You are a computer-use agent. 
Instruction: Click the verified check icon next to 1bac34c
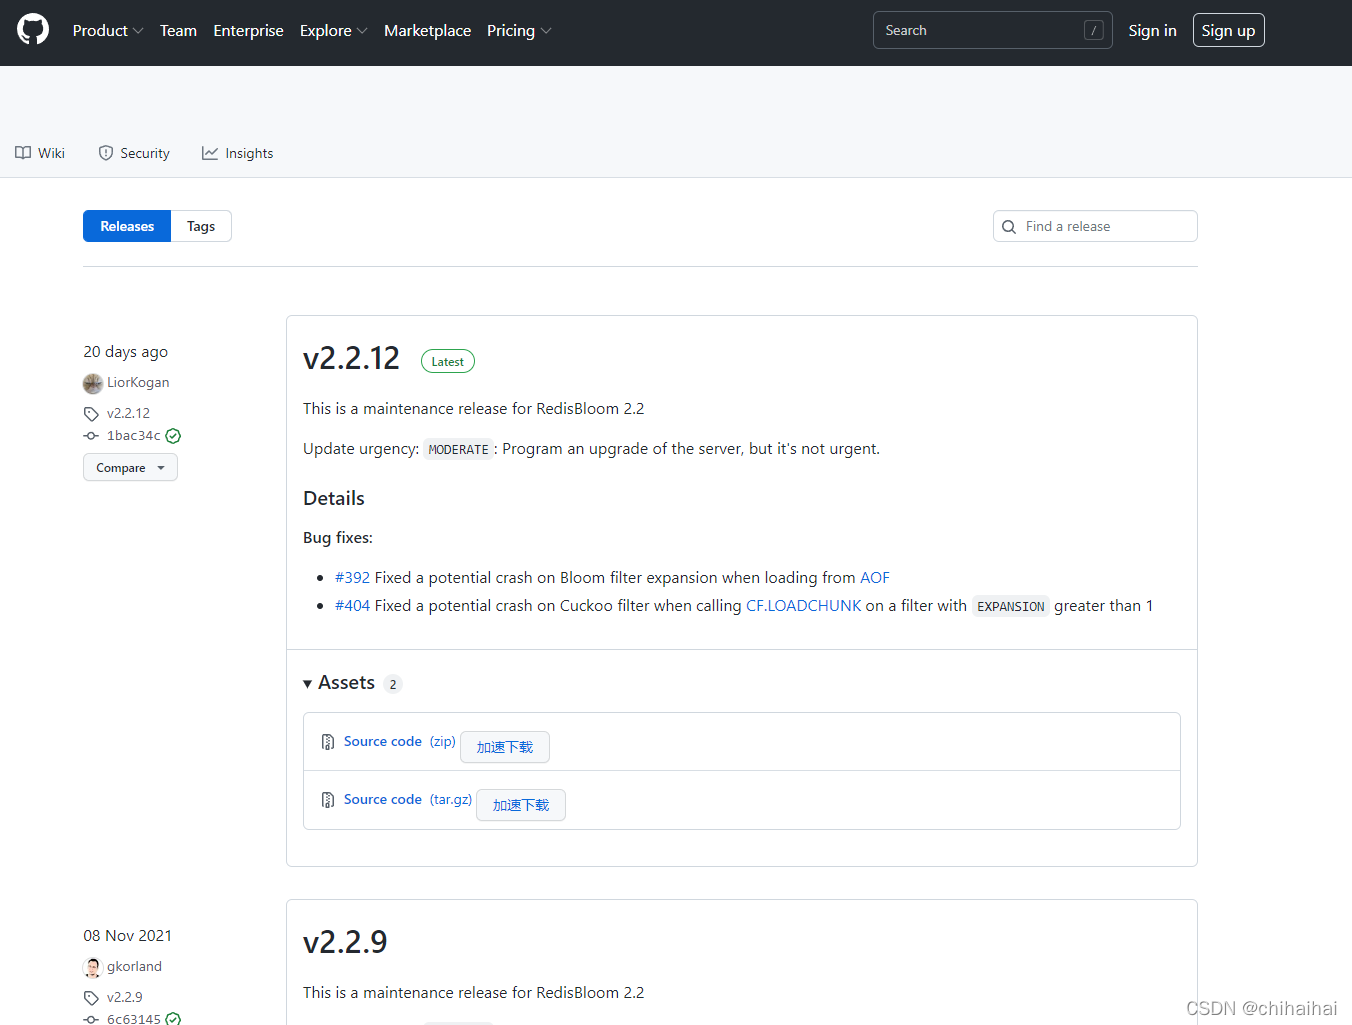173,436
